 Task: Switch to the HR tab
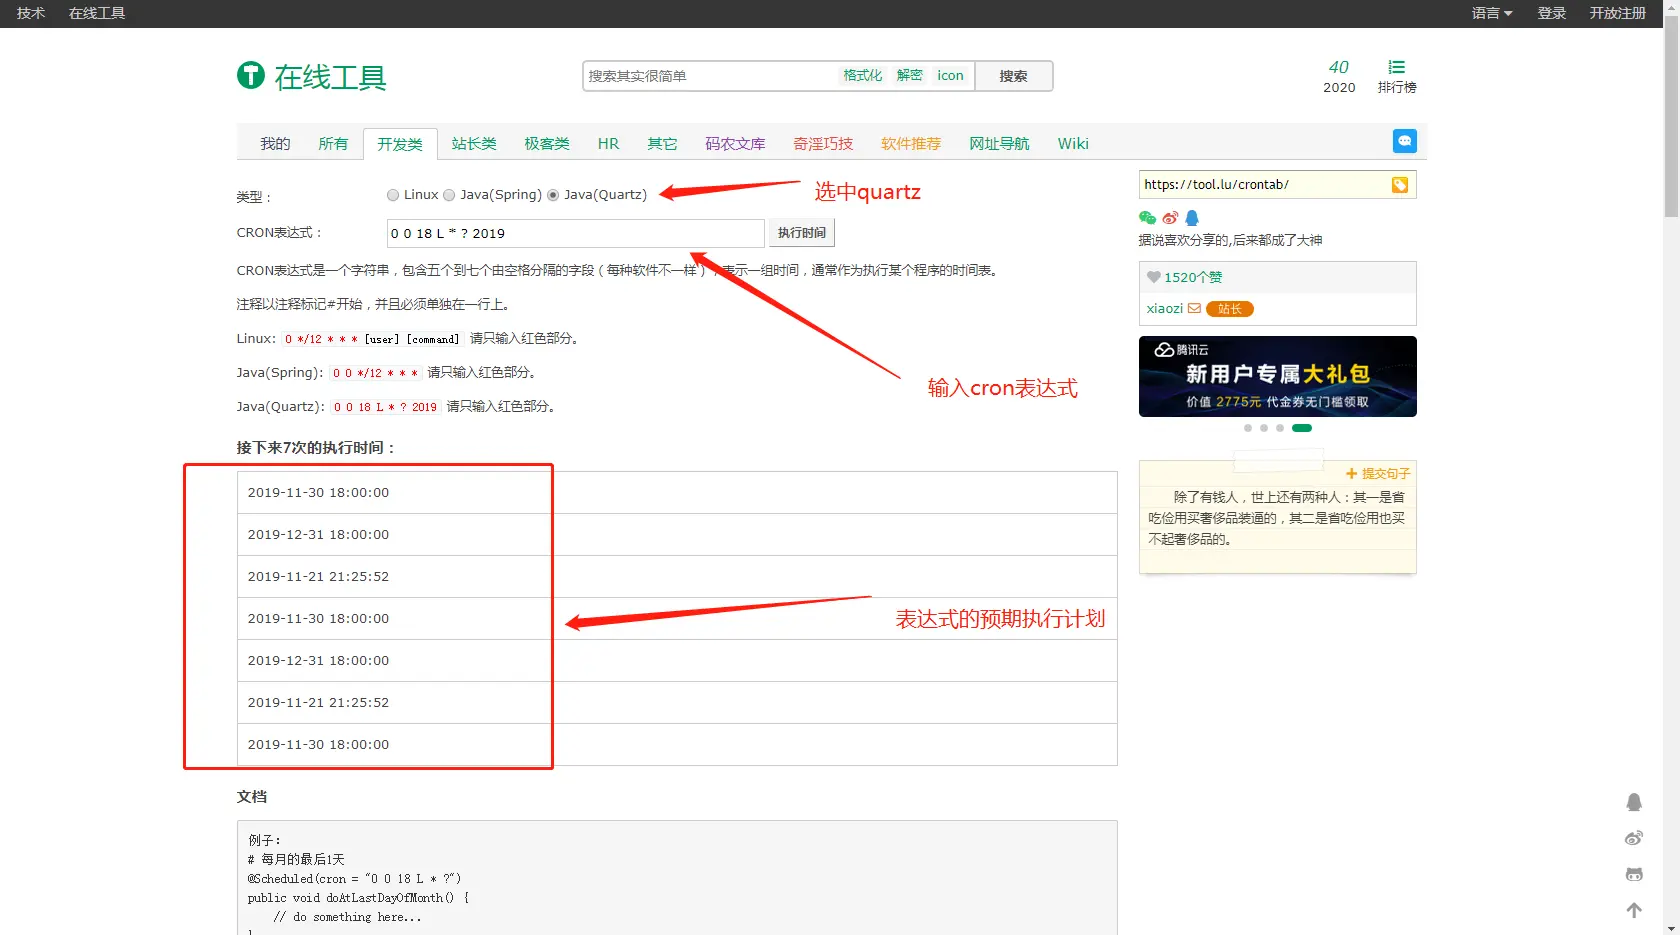(608, 144)
